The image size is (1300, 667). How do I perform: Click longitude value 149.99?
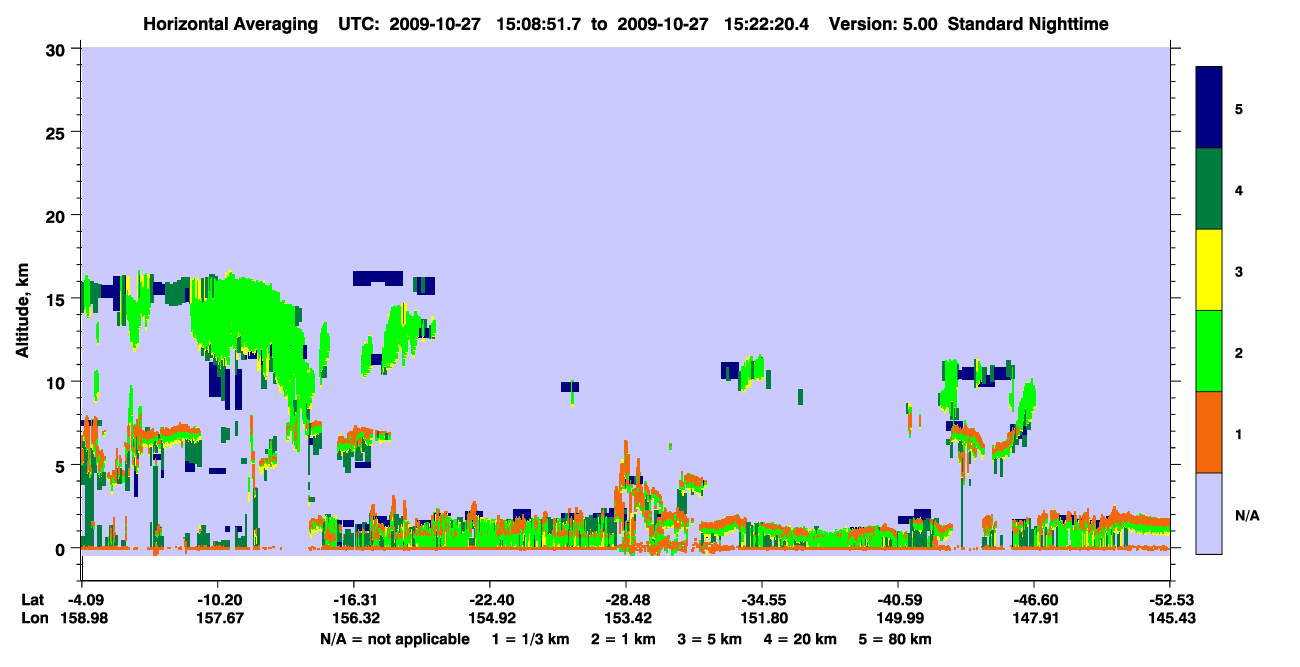click(x=898, y=619)
